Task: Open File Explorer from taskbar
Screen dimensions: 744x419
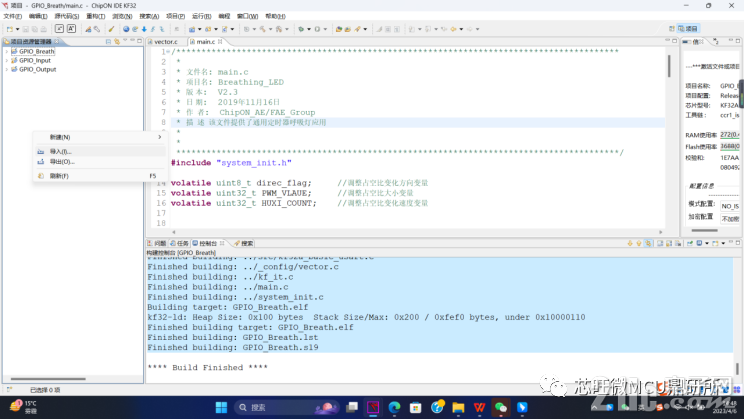Action: [458, 407]
